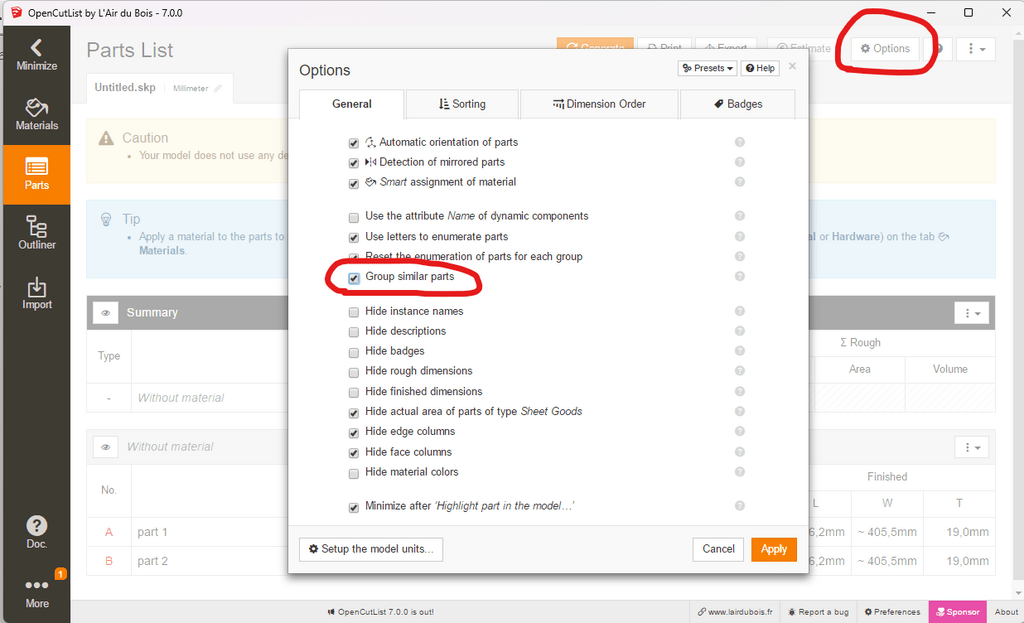
Task: Uncheck Group similar parts checkbox
Action: [x=354, y=277]
